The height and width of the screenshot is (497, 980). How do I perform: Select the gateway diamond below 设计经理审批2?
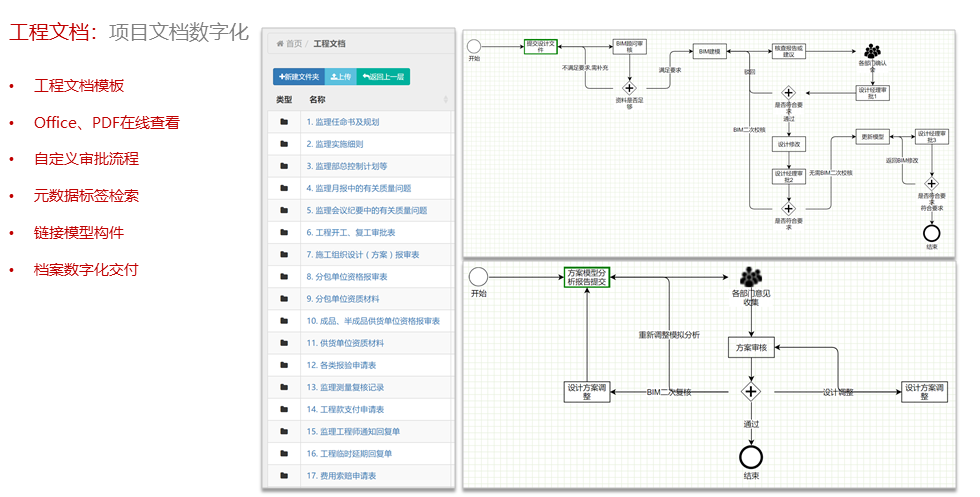[x=788, y=209]
